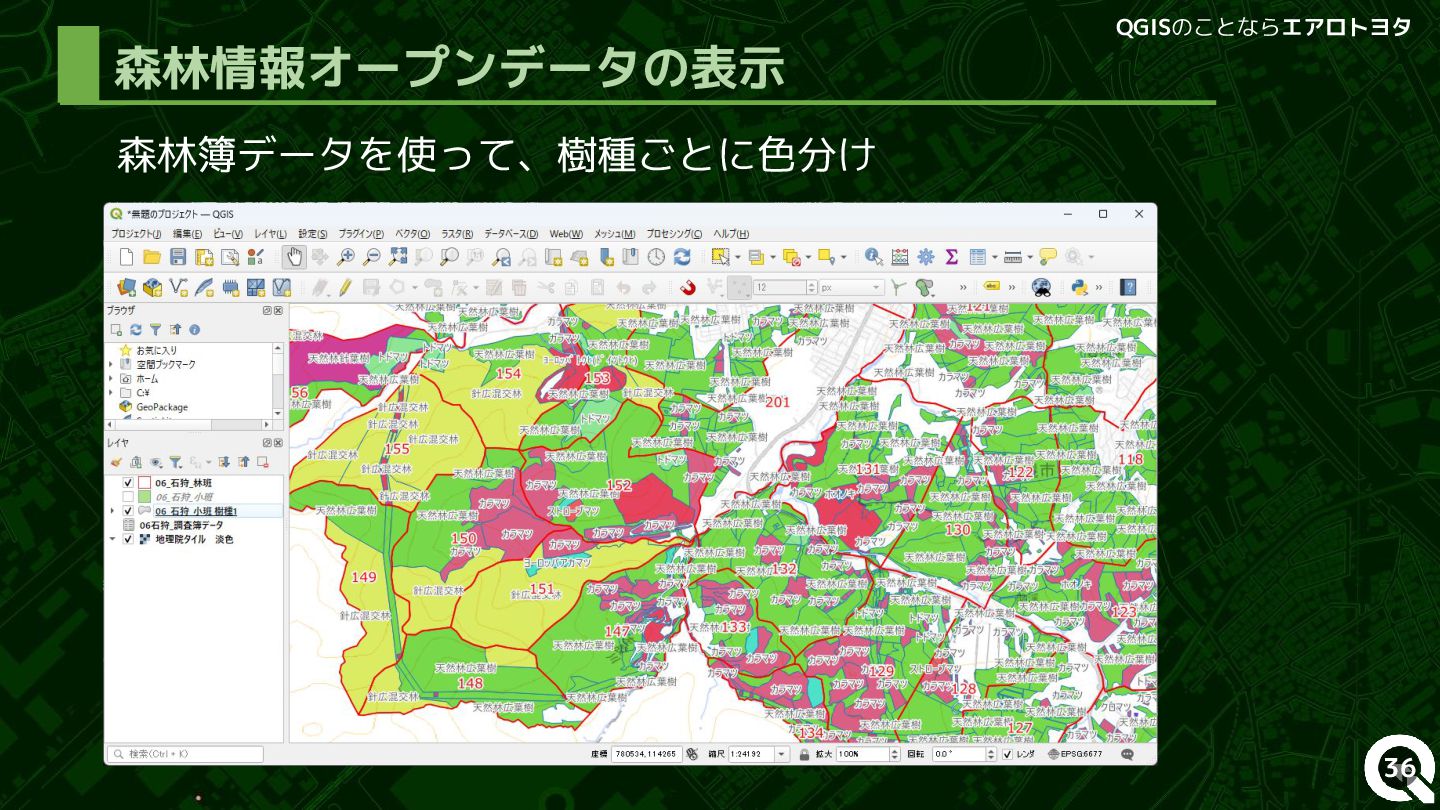
Task: Expand the ホーム browser node
Action: click(111, 379)
